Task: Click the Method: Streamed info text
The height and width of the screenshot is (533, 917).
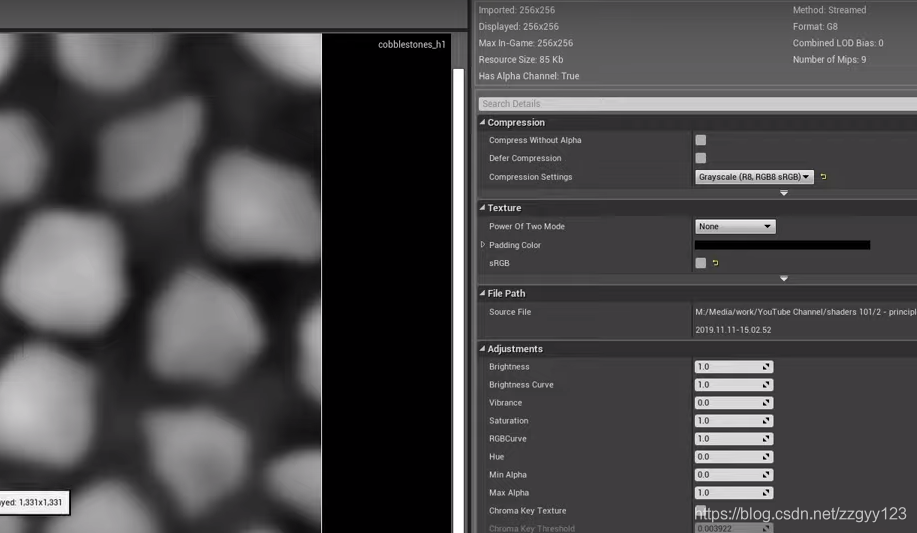Action: point(829,10)
